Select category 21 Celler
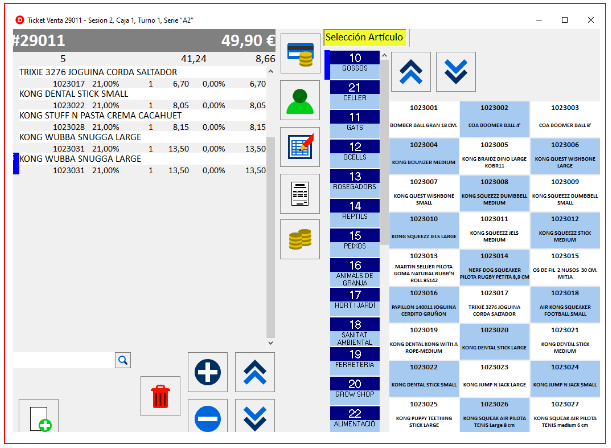Viewport: 611px width, 448px height. (355, 94)
